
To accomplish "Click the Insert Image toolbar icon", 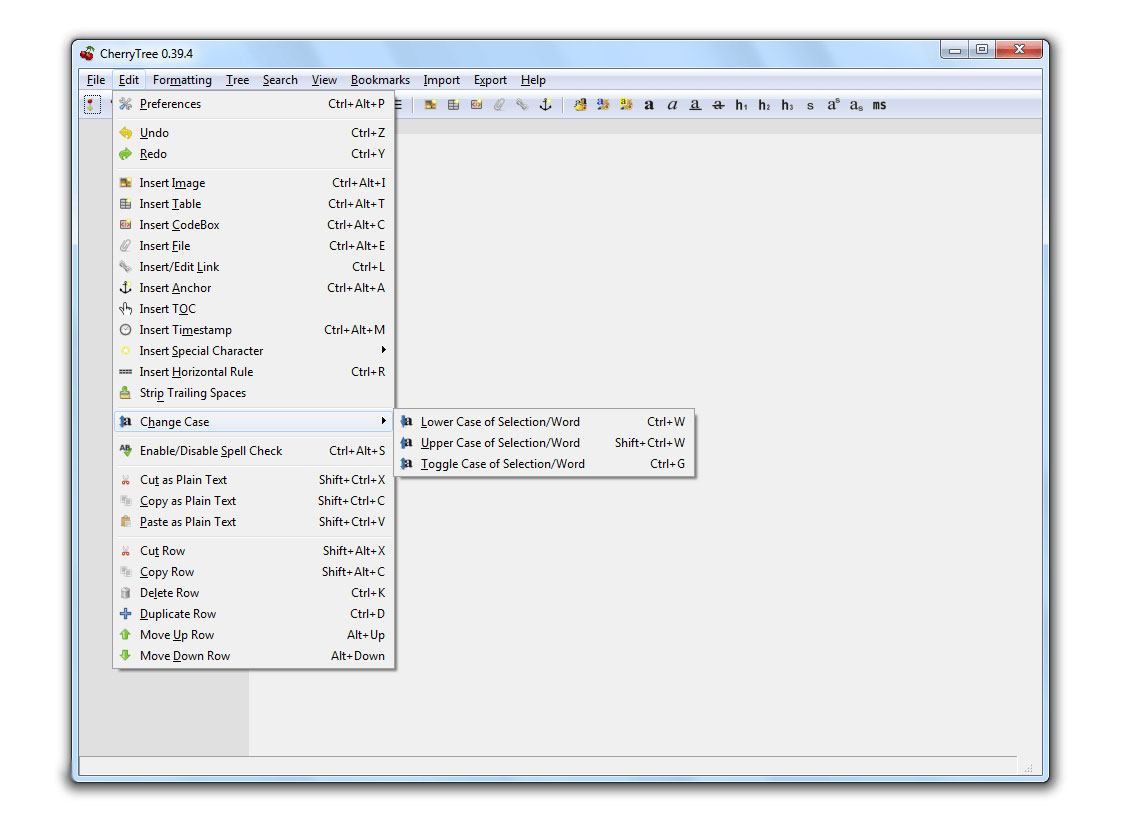I will (430, 105).
